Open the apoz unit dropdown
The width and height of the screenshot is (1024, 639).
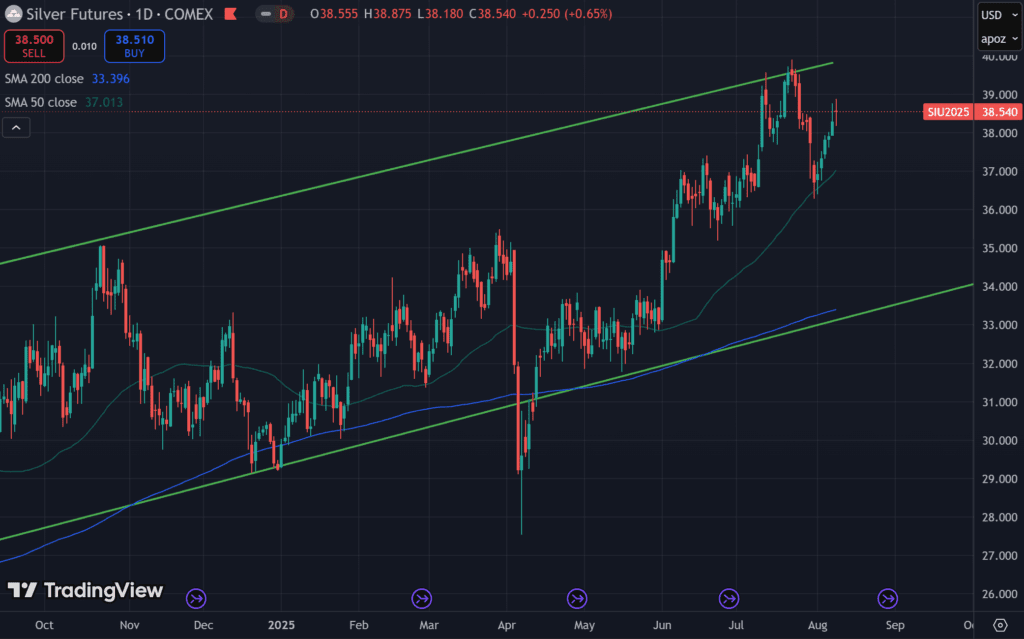pyautogui.click(x=997, y=40)
